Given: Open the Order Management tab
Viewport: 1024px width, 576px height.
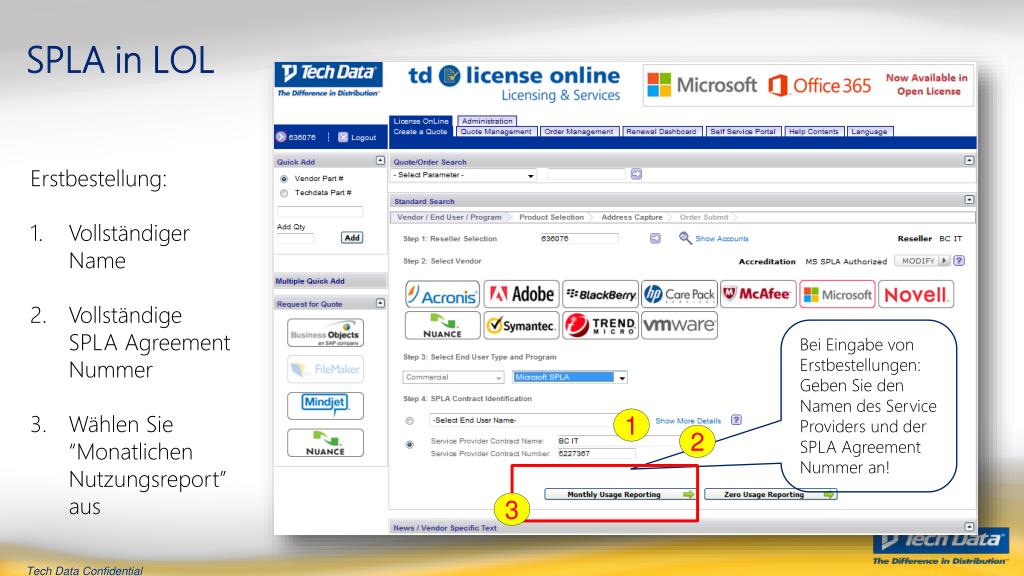Looking at the screenshot, I should point(579,131).
